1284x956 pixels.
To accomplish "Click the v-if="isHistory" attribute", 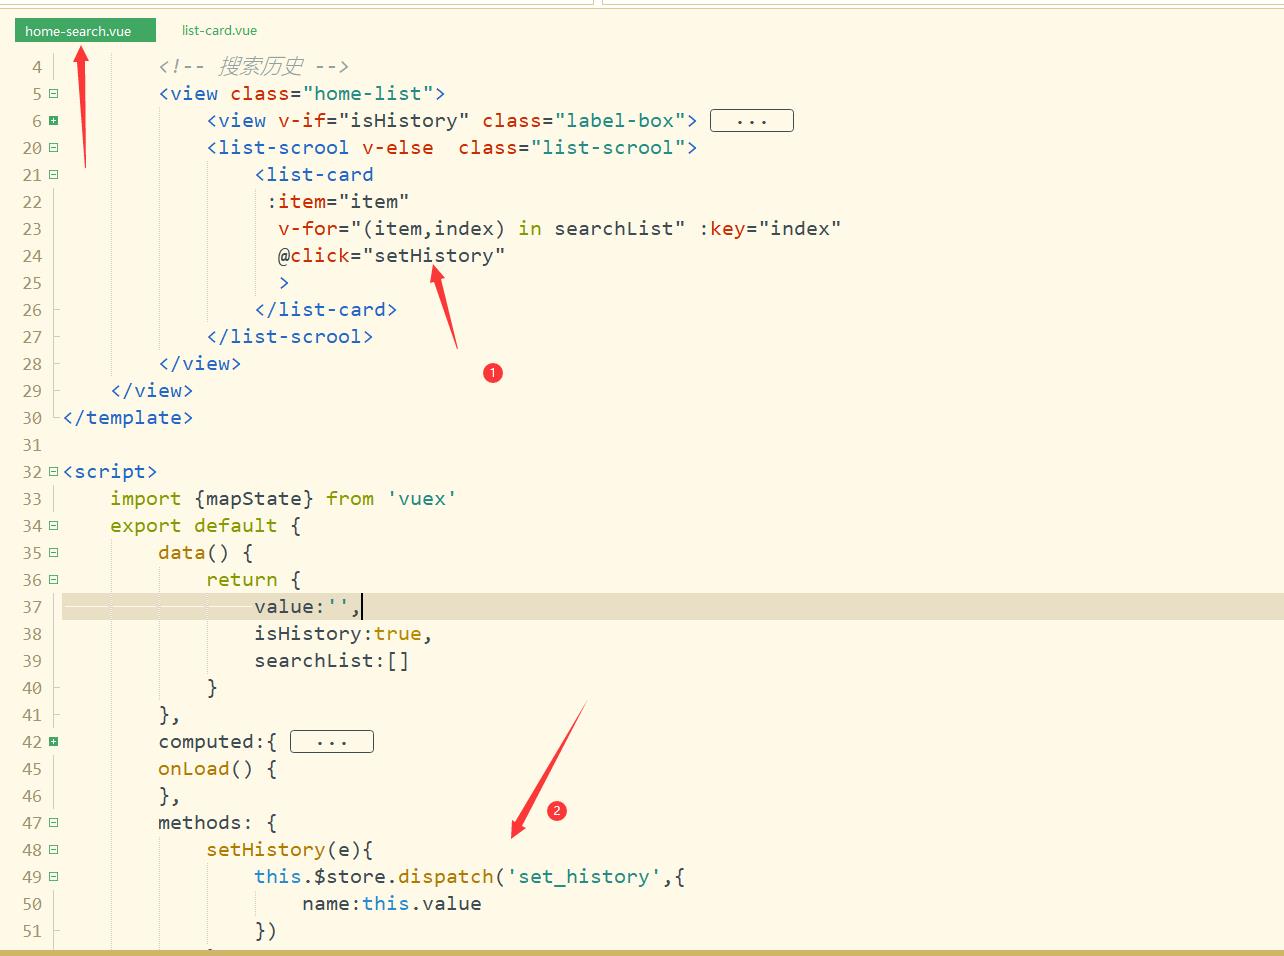I will tap(374, 121).
